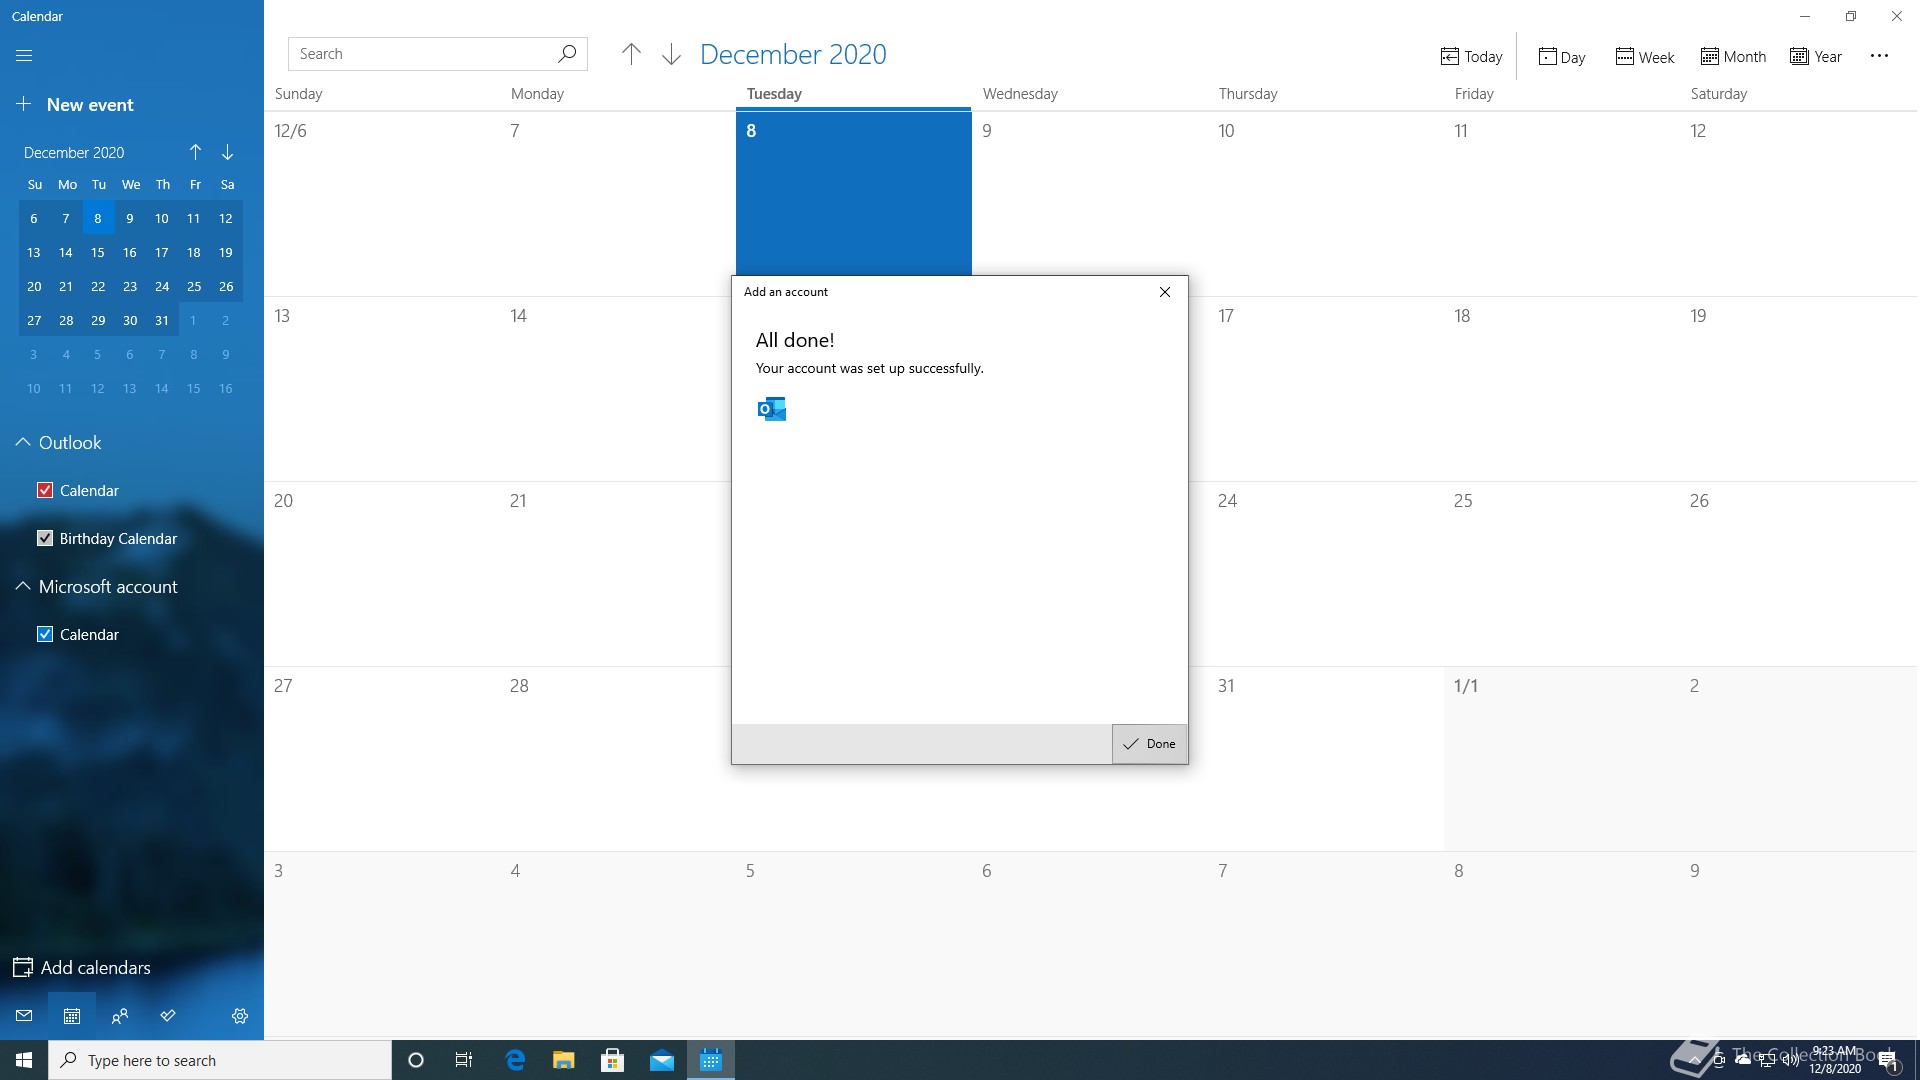Open the People app icon
Viewport: 1920px width, 1080px height.
point(120,1016)
